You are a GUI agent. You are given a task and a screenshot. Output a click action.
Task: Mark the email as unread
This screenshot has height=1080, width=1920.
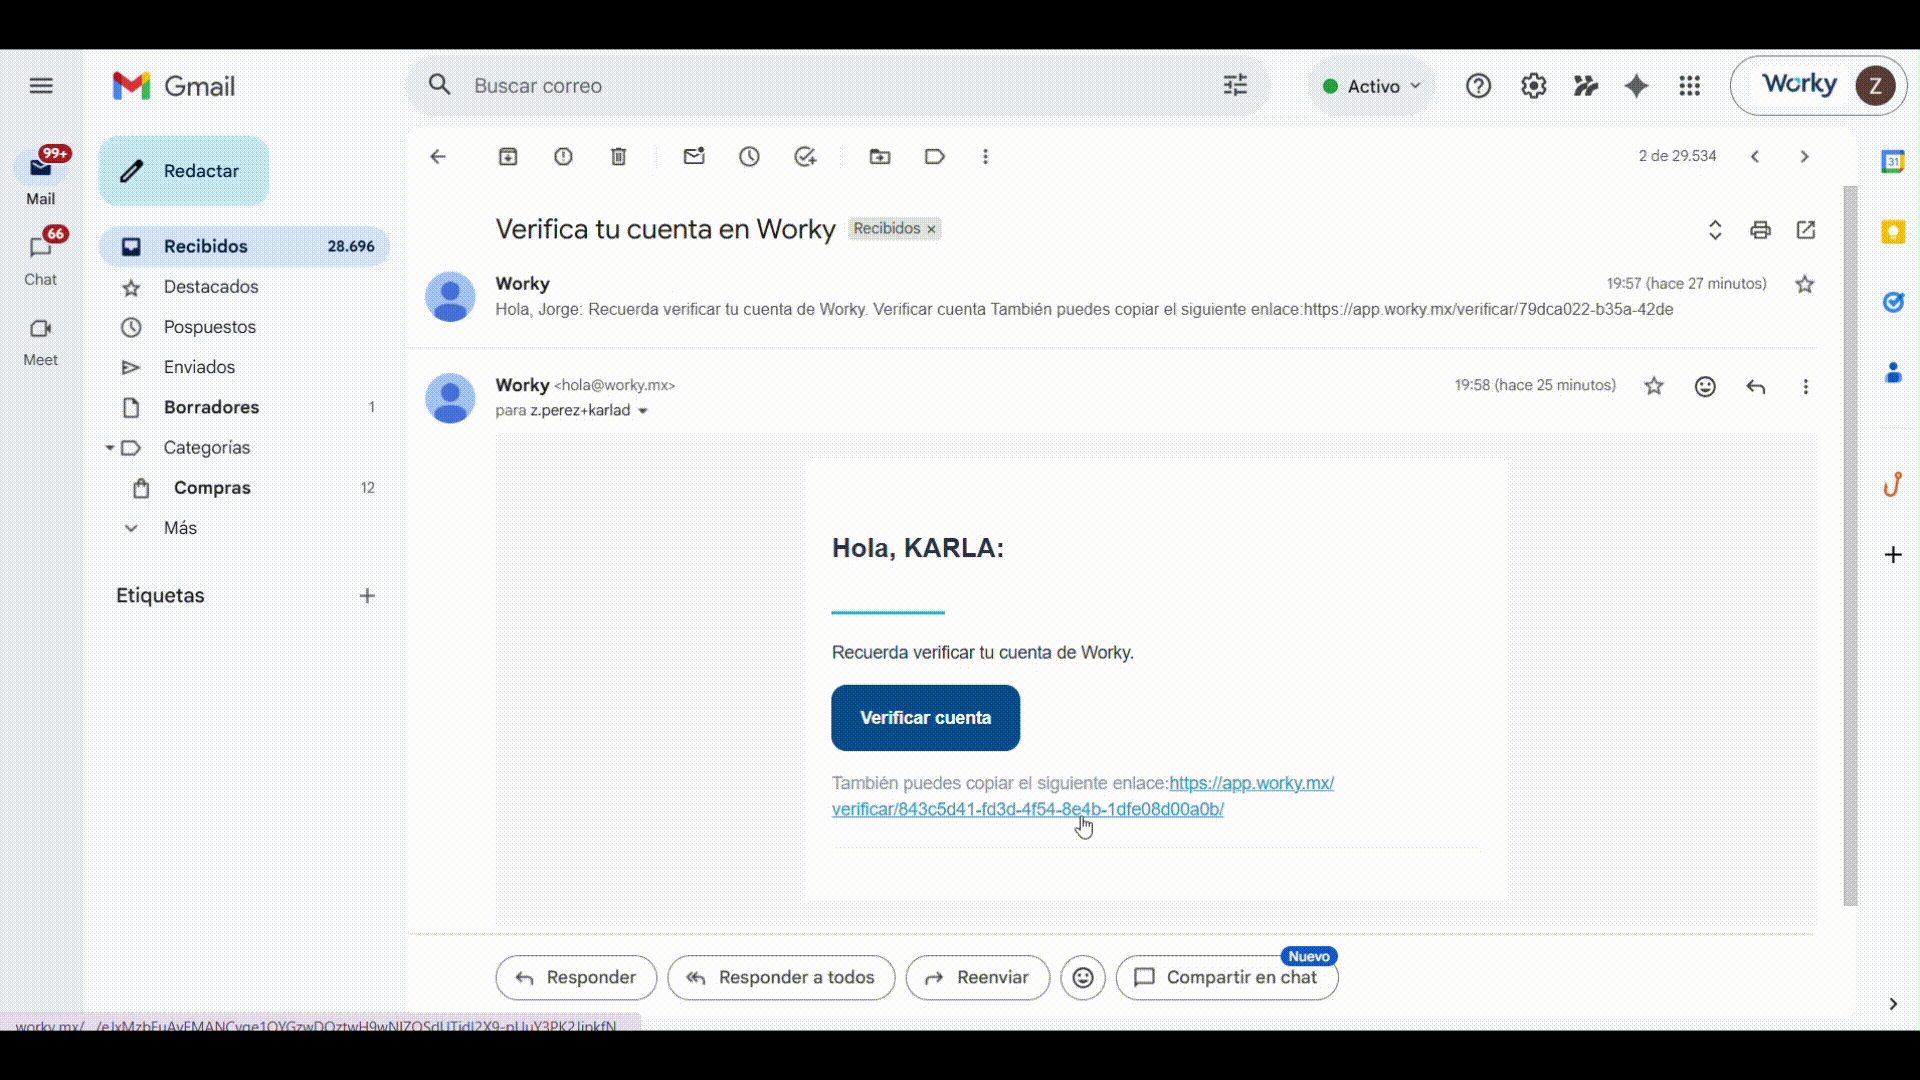694,157
